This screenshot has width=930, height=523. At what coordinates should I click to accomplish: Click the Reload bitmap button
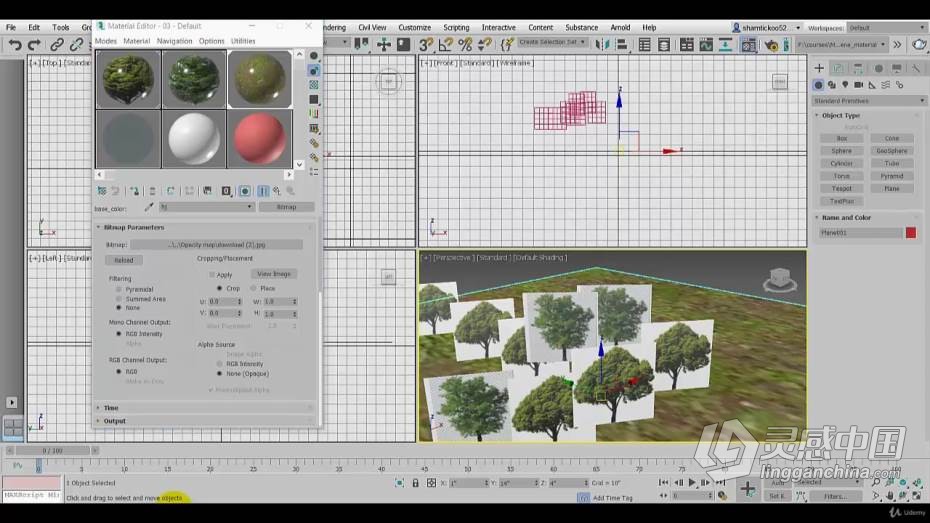124,260
